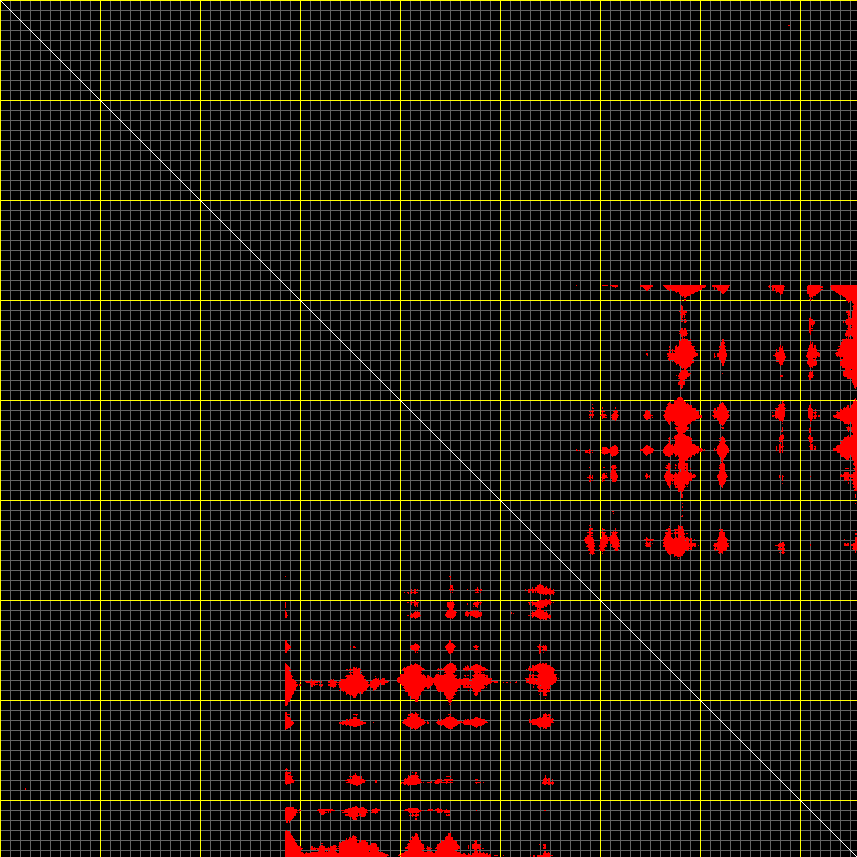Viewport: 857px width, 857px height.
Task: Click the twin red blobs at upper-right cluster's bottom-left
Action: pyautogui.click(x=598, y=541)
